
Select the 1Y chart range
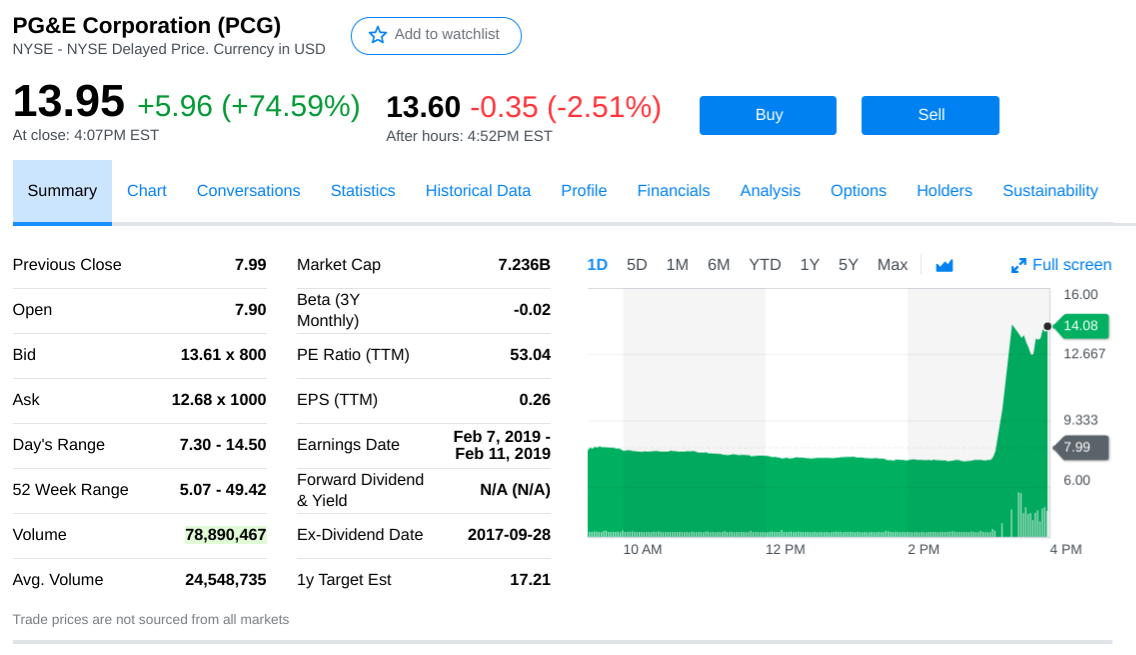tap(810, 265)
